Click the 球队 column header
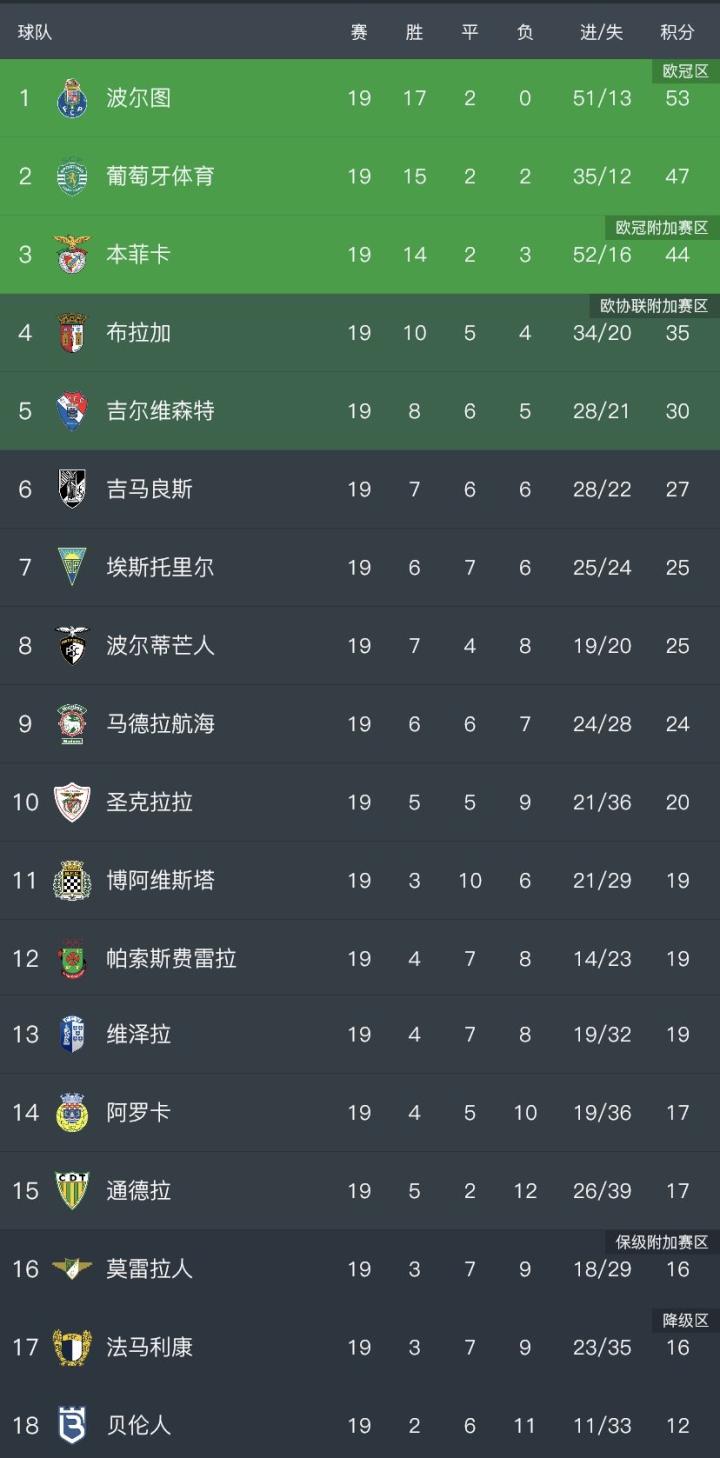 tap(35, 32)
